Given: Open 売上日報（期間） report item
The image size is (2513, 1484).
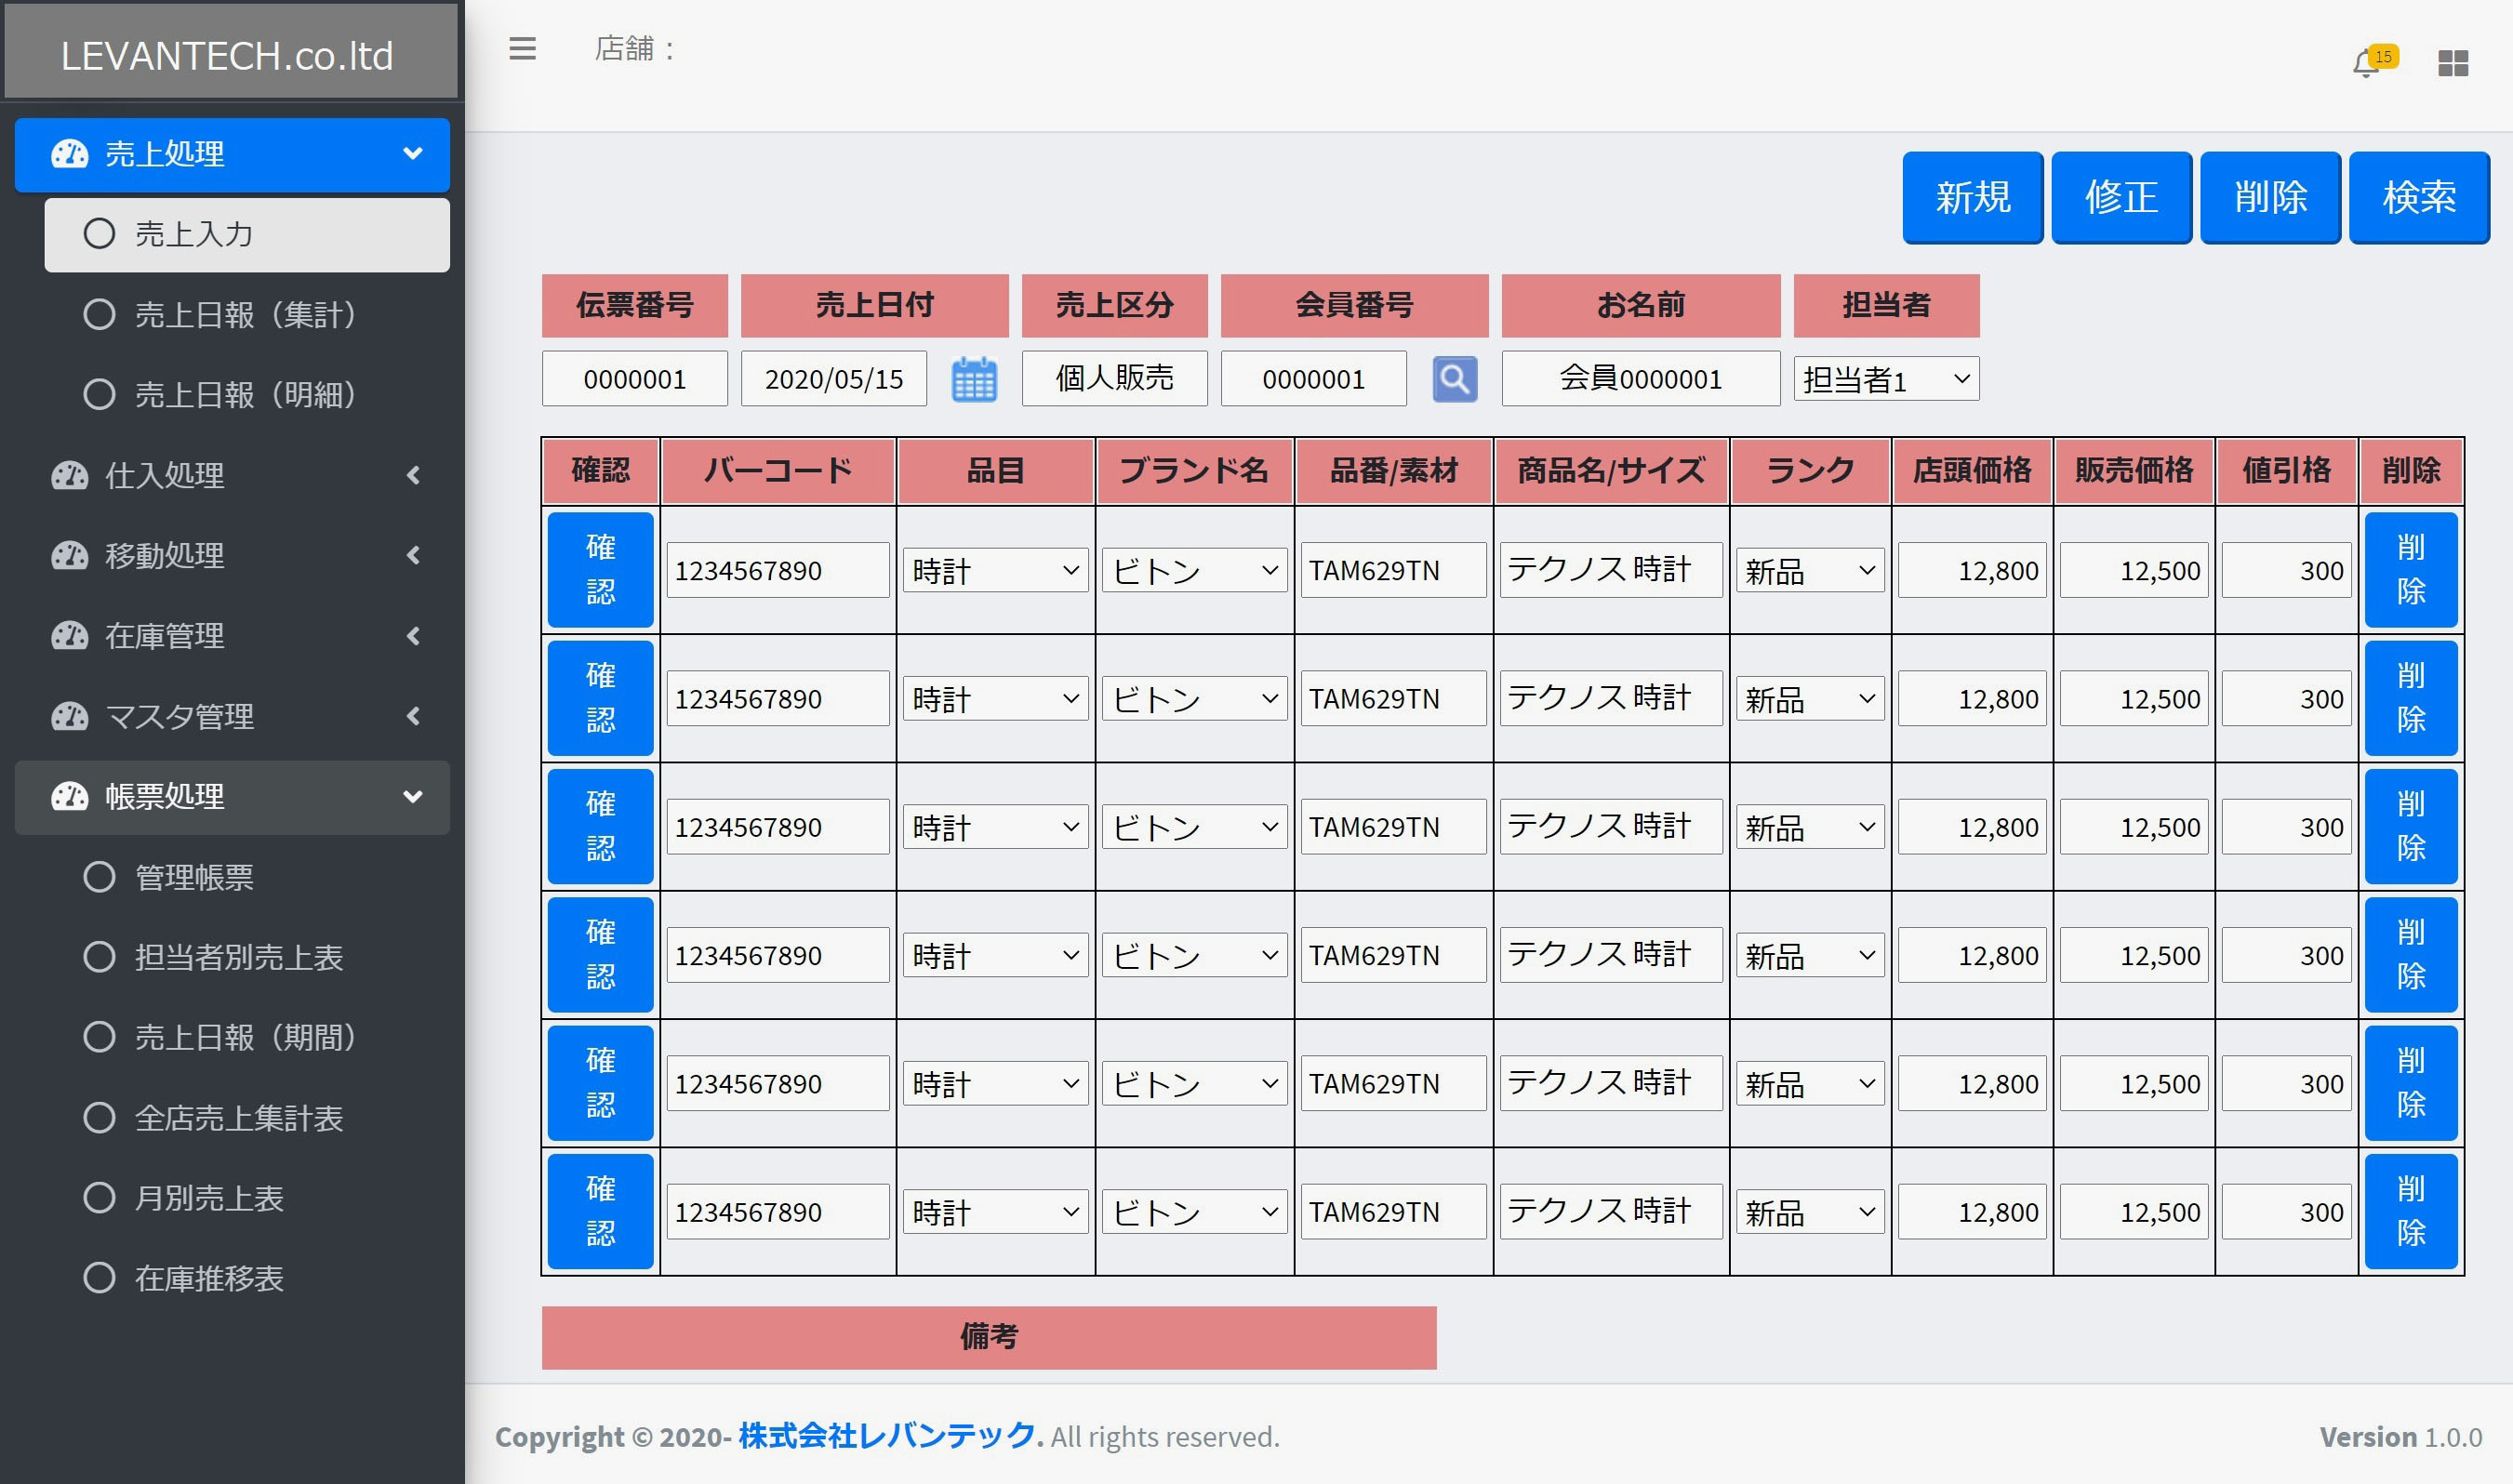Looking at the screenshot, I should pos(247,1037).
